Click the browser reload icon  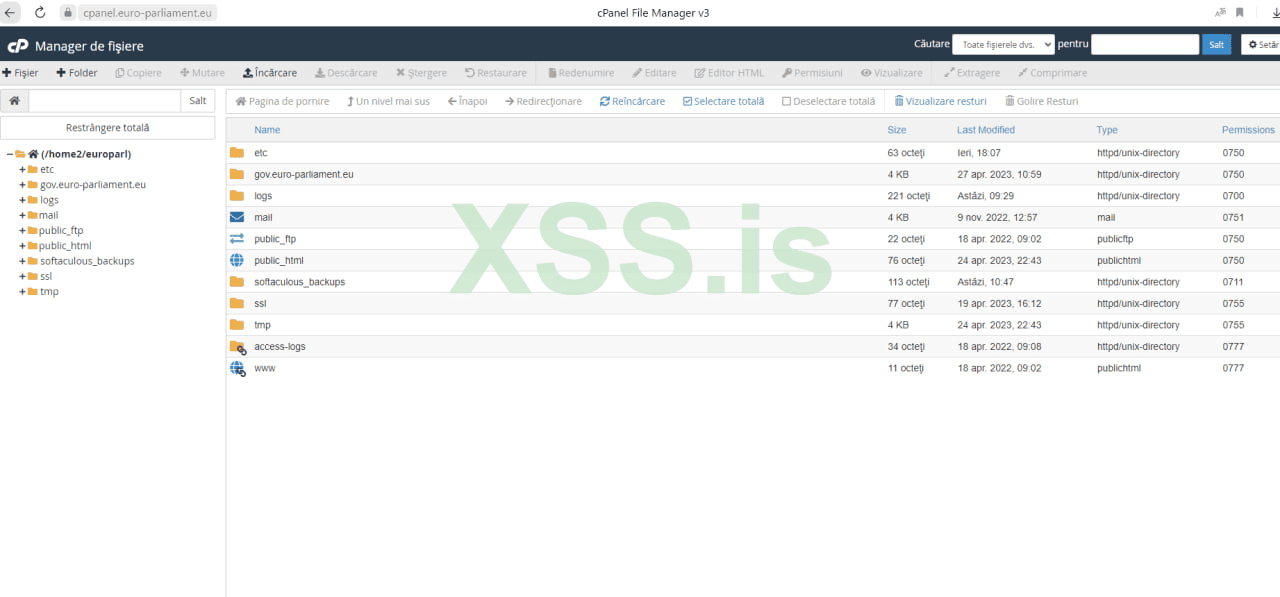[40, 13]
